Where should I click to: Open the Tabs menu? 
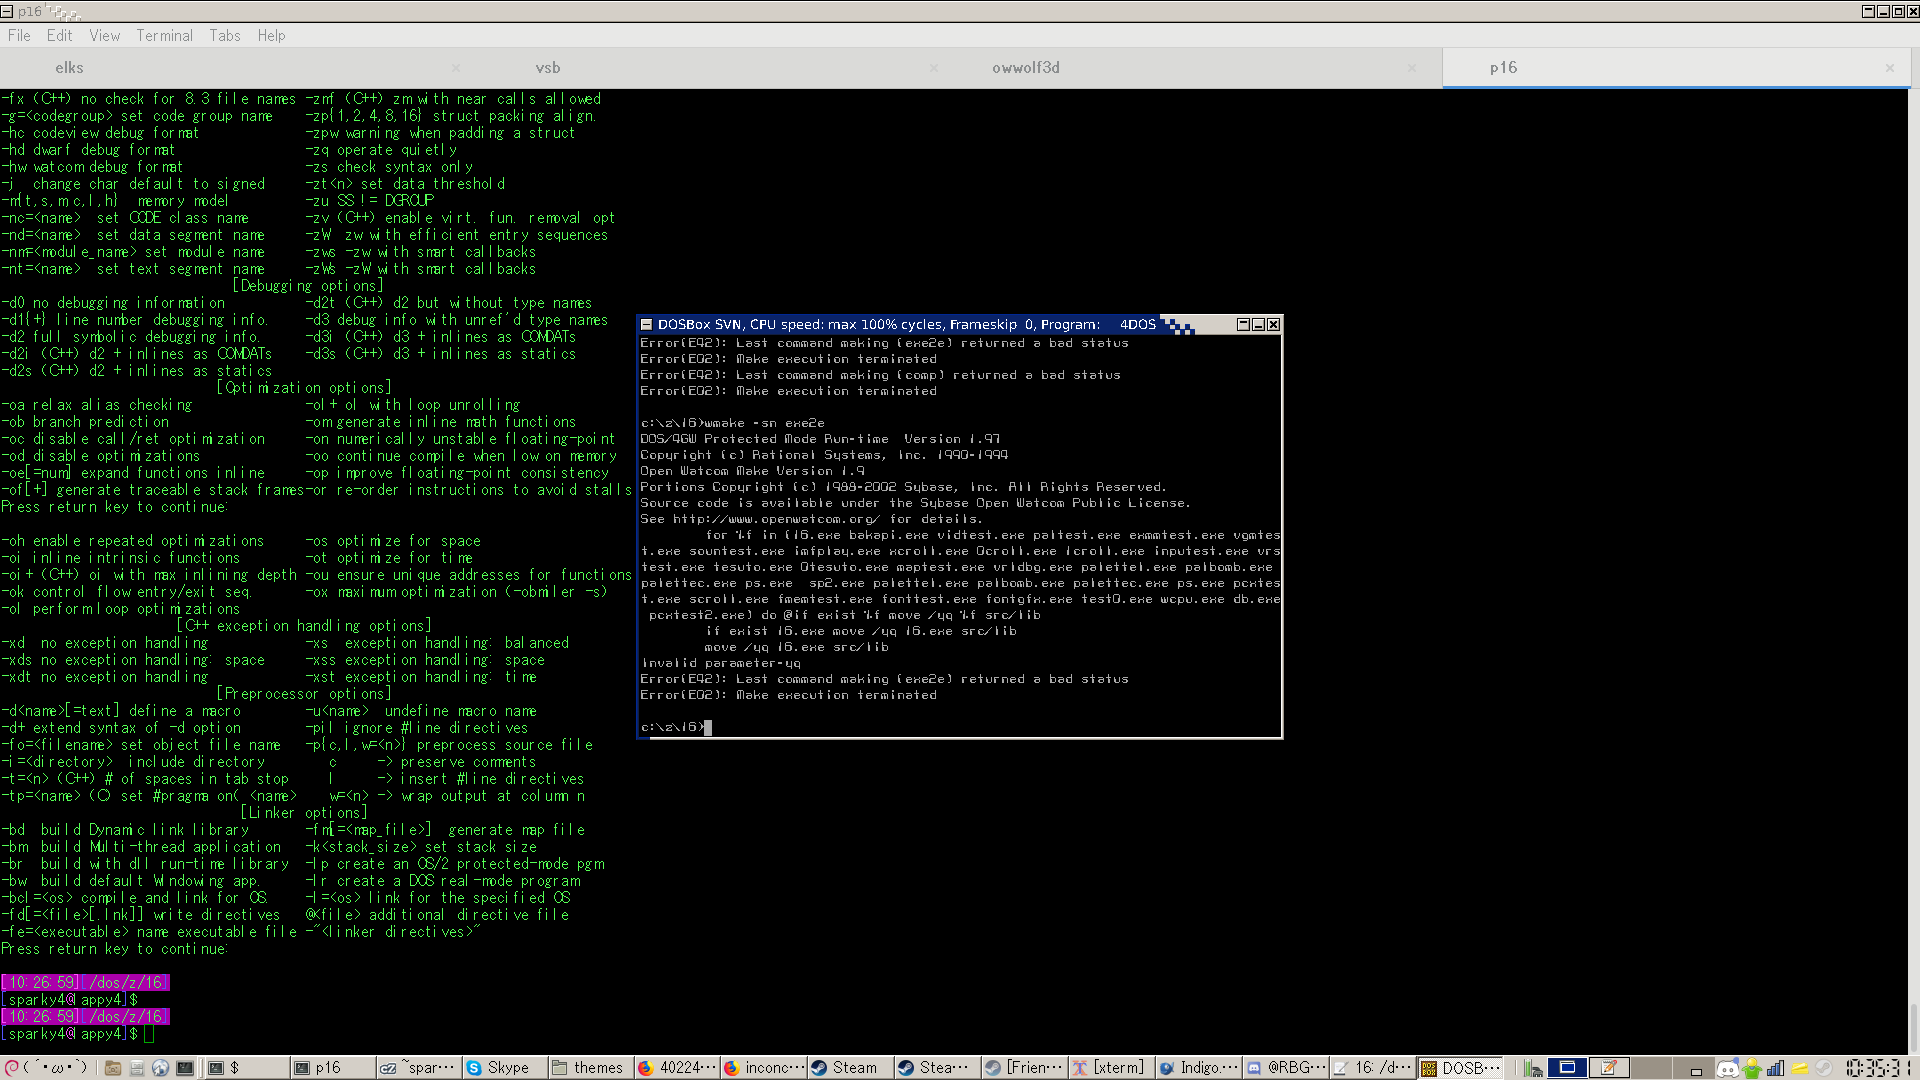point(224,35)
